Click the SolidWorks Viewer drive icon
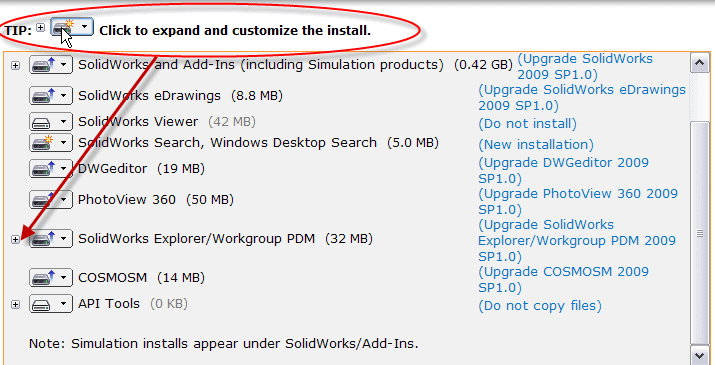 (x=41, y=122)
